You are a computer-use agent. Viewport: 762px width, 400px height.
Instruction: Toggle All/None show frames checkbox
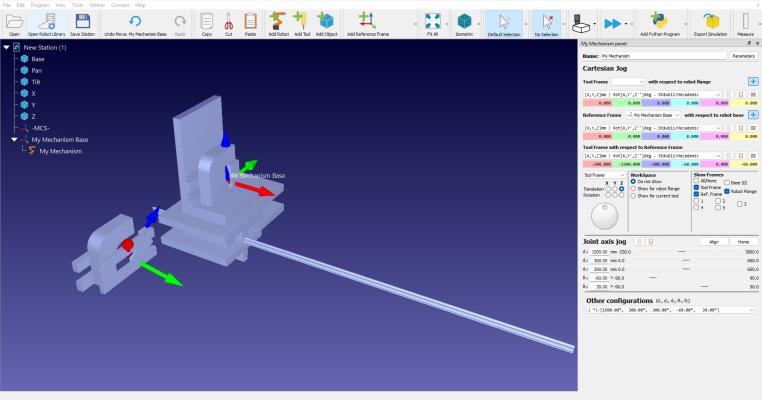click(696, 181)
